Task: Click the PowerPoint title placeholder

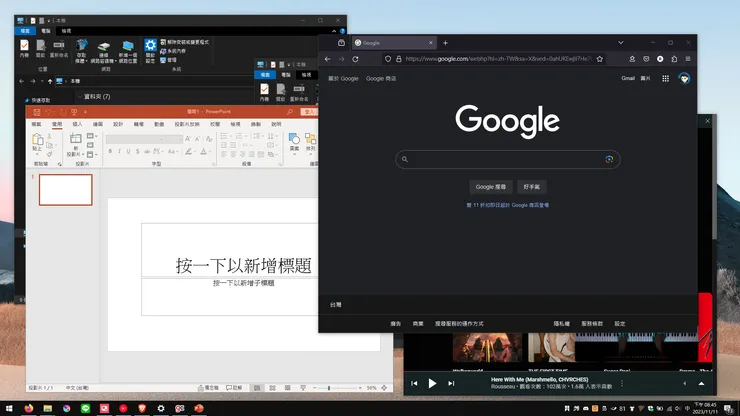Action: 244,265
